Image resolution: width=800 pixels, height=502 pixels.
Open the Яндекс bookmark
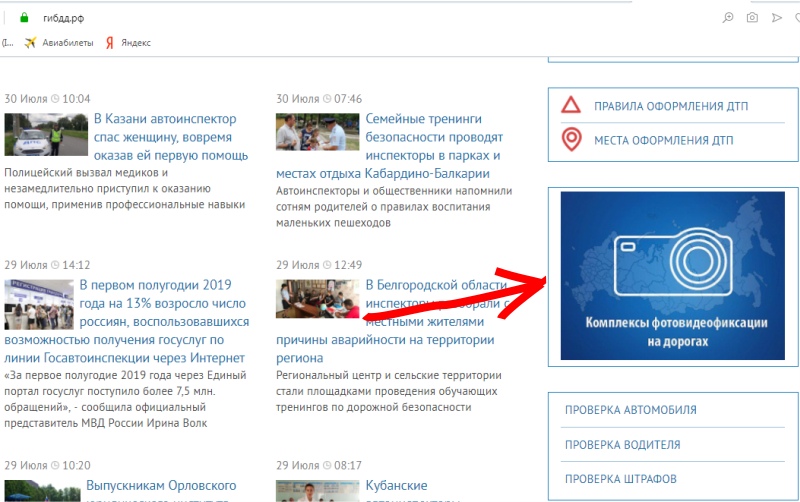pos(128,42)
